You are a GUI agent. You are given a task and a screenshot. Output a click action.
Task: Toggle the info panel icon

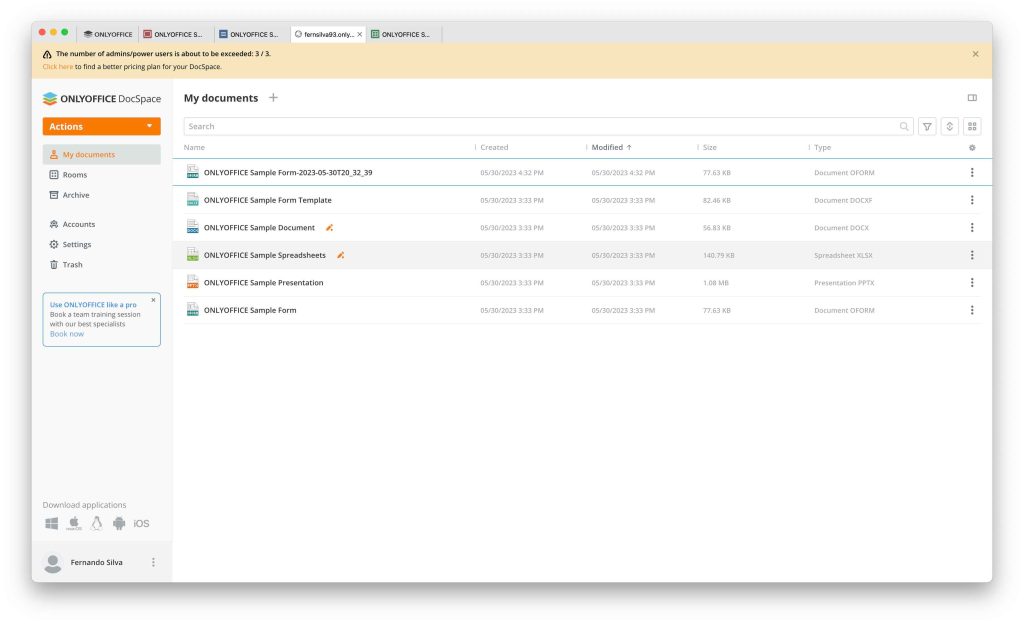pos(972,98)
